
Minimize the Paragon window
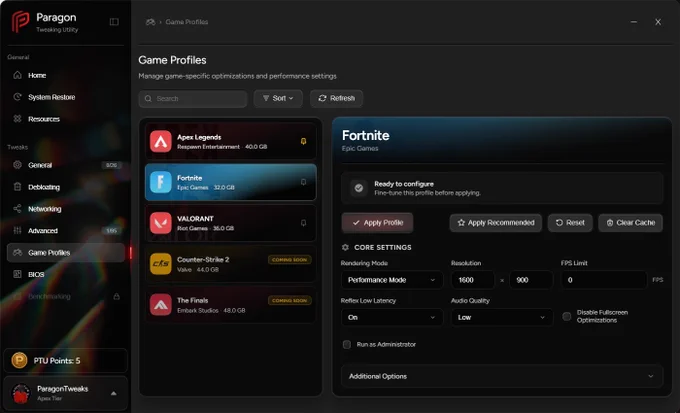click(634, 22)
